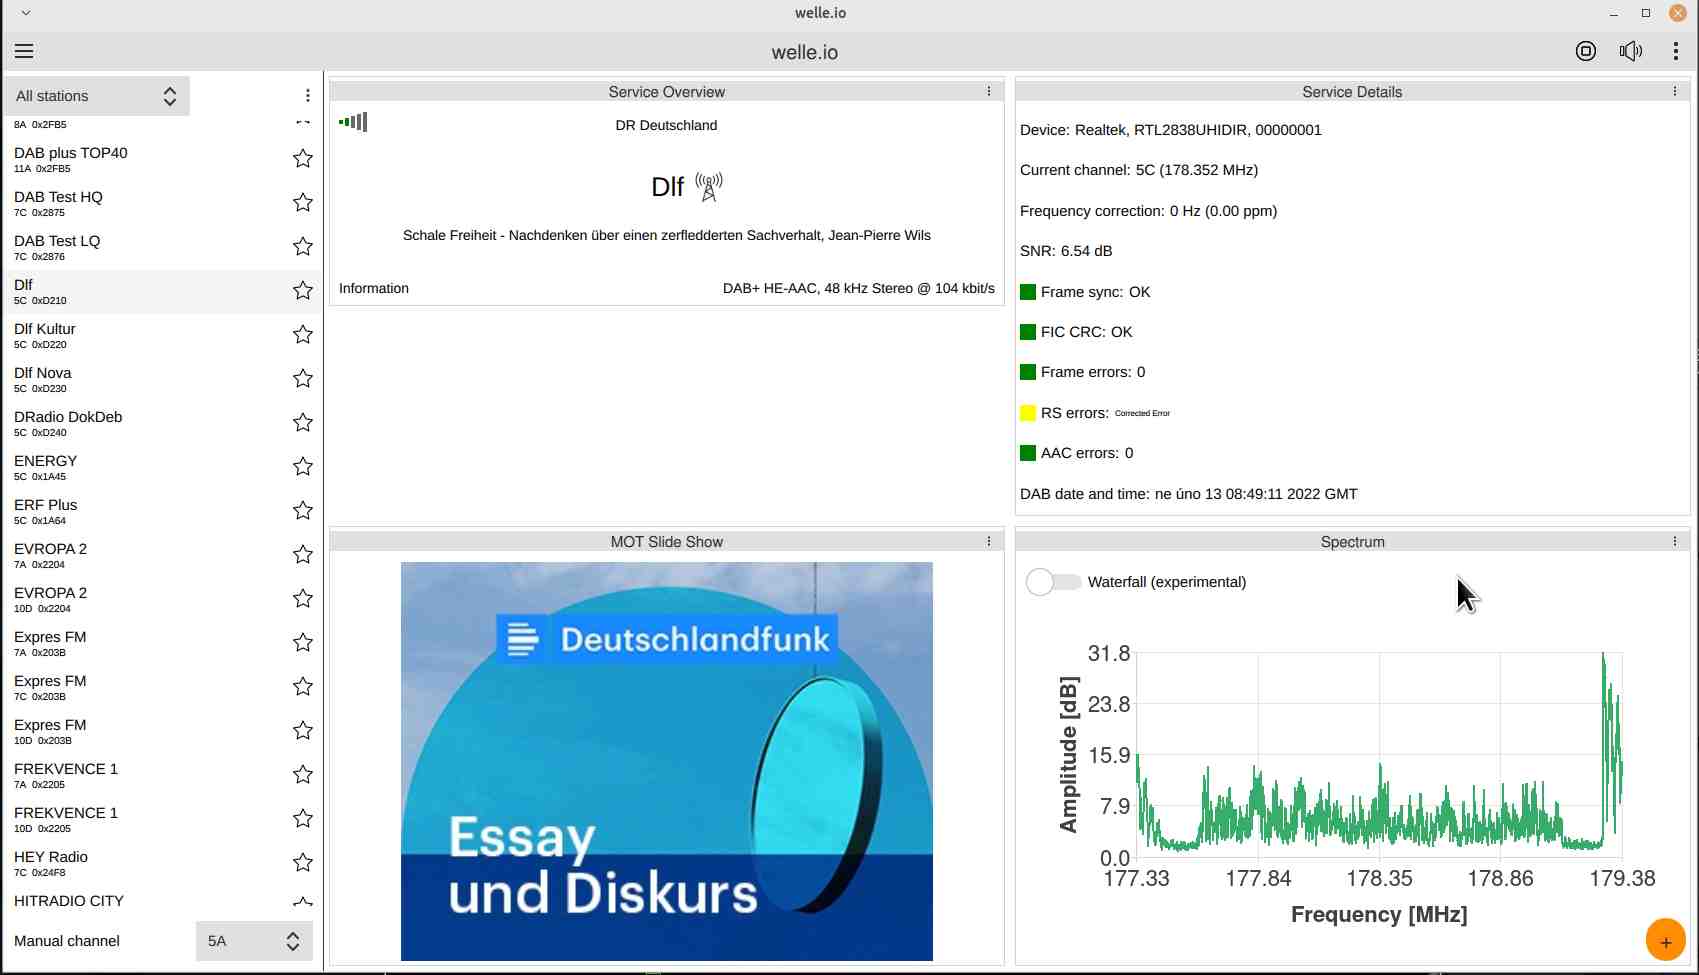Image resolution: width=1699 pixels, height=975 pixels.
Task: Star the ENERGY station as favorite
Action: 302,466
